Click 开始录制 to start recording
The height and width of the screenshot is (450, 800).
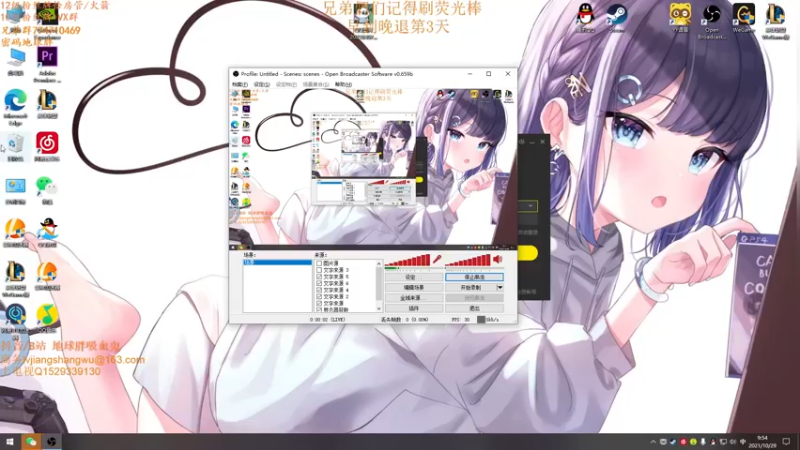pyautogui.click(x=470, y=288)
